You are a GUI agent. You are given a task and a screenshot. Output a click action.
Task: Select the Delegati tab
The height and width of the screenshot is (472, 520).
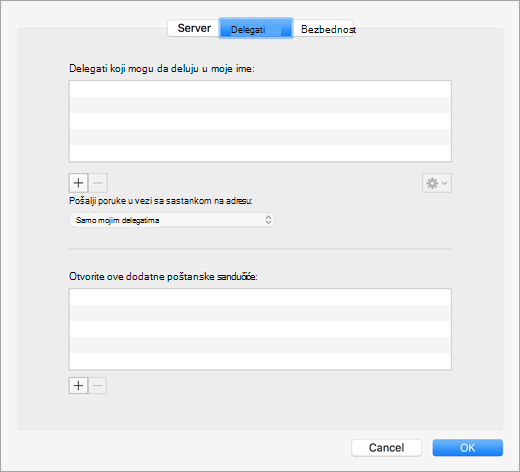pos(256,28)
